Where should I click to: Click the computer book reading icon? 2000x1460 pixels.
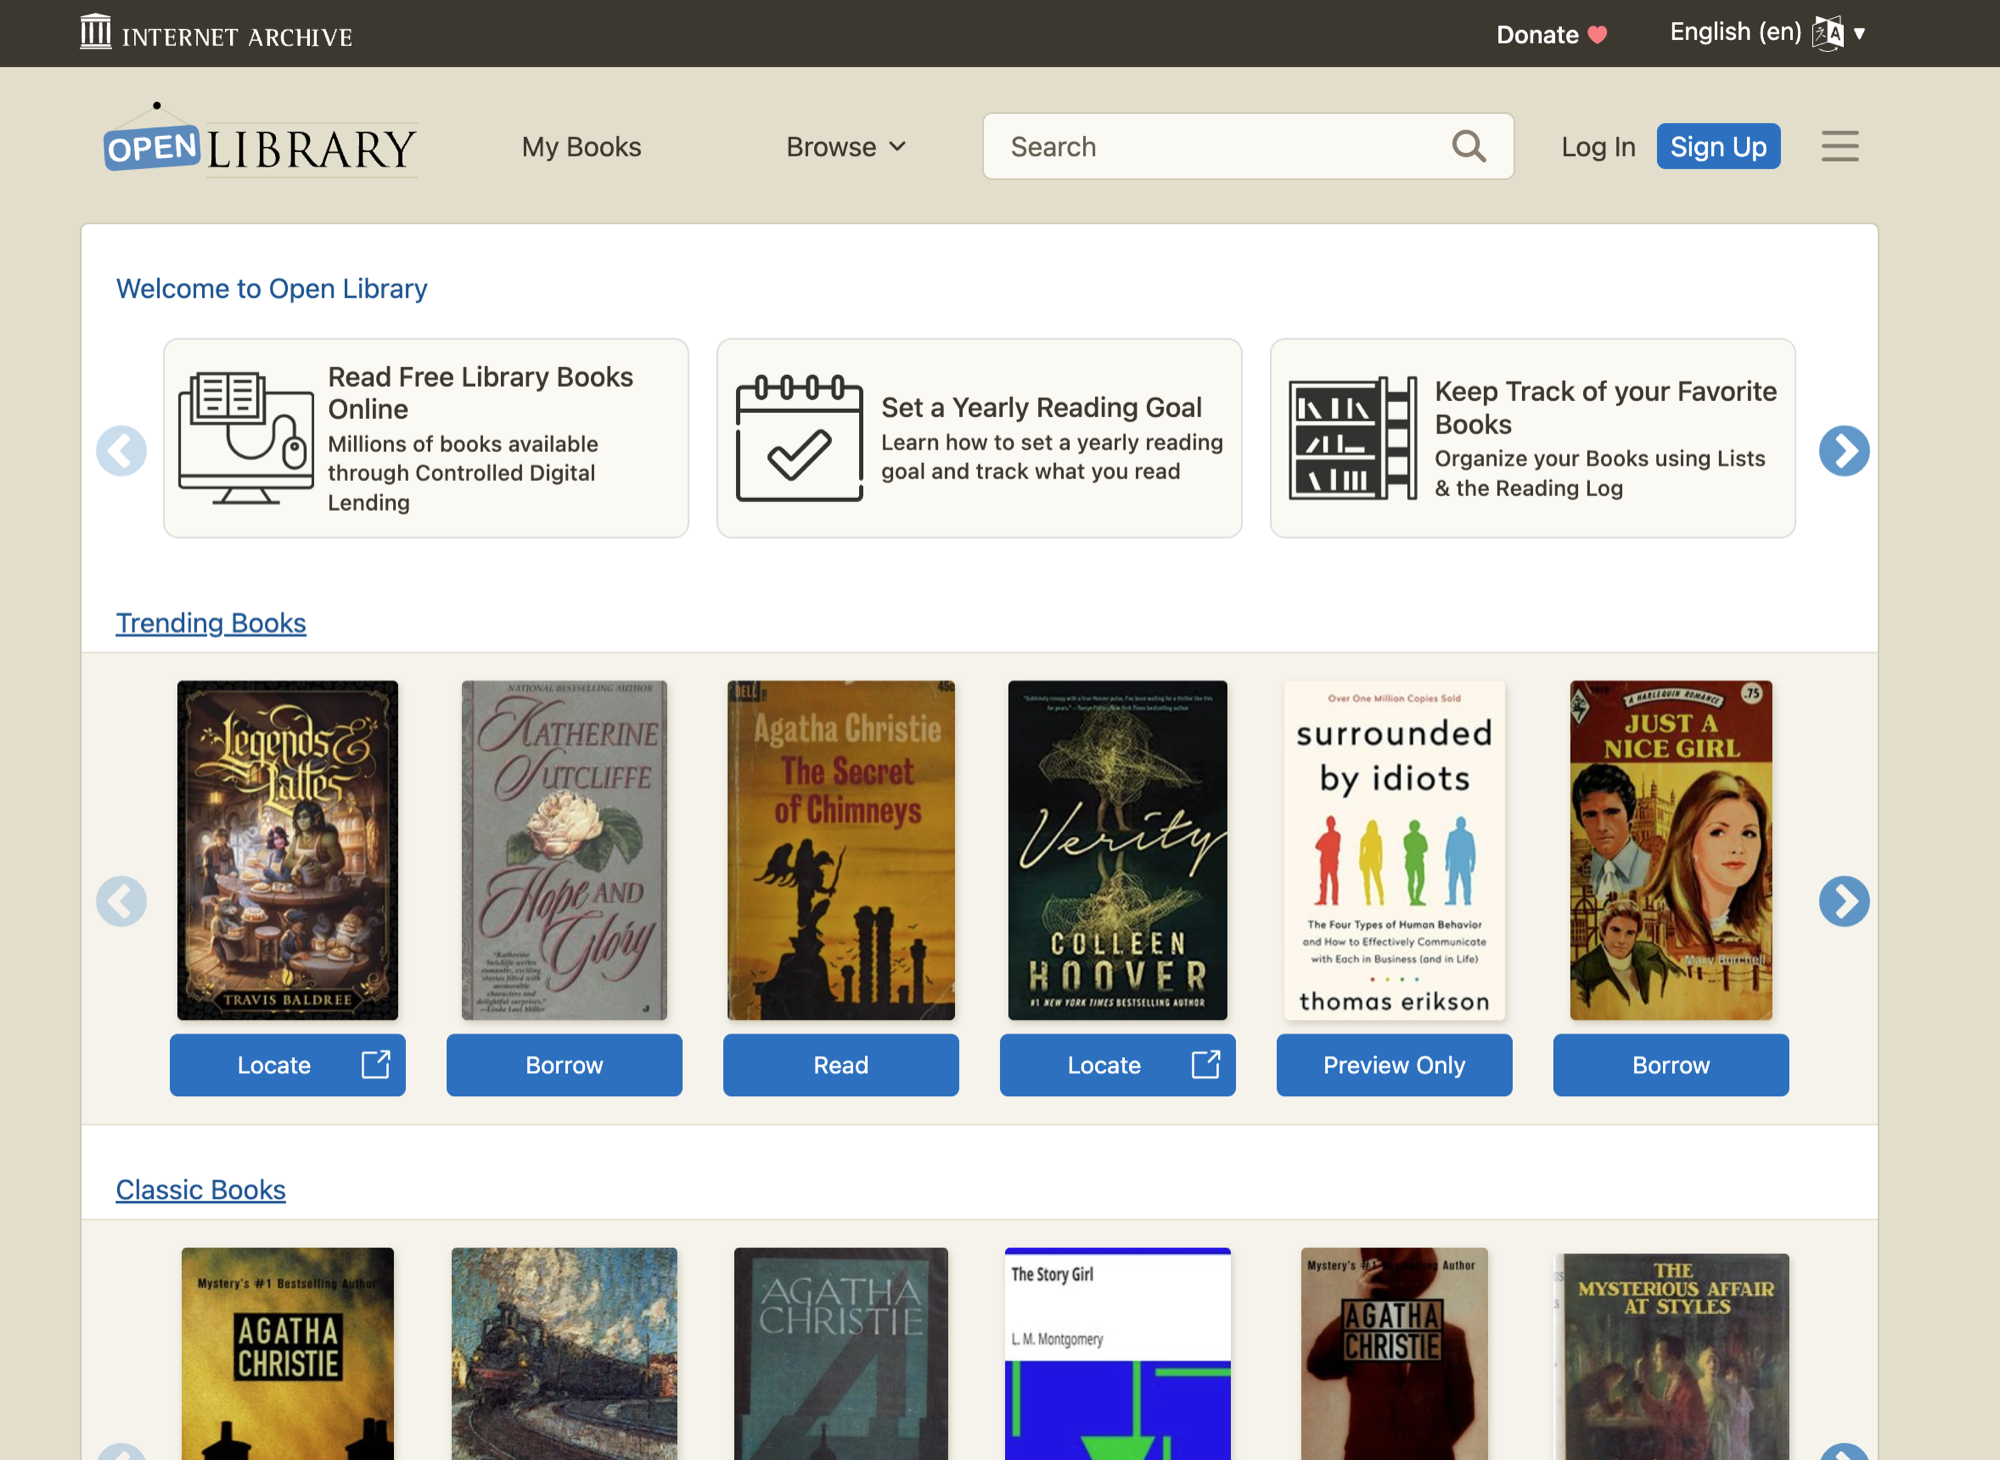pos(245,438)
